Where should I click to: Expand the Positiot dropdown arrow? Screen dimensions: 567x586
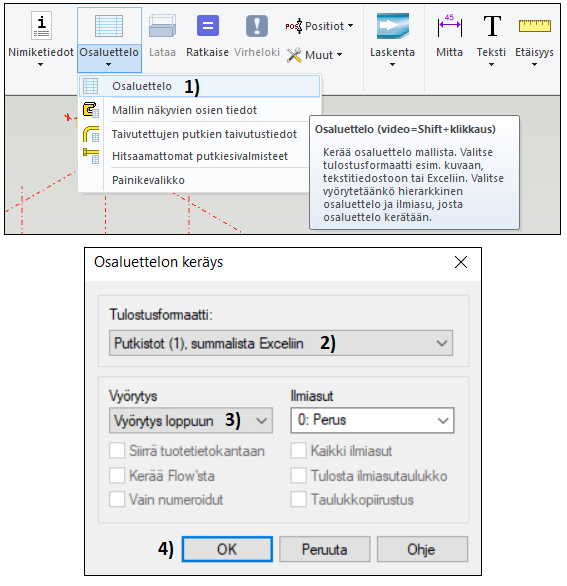pos(351,26)
